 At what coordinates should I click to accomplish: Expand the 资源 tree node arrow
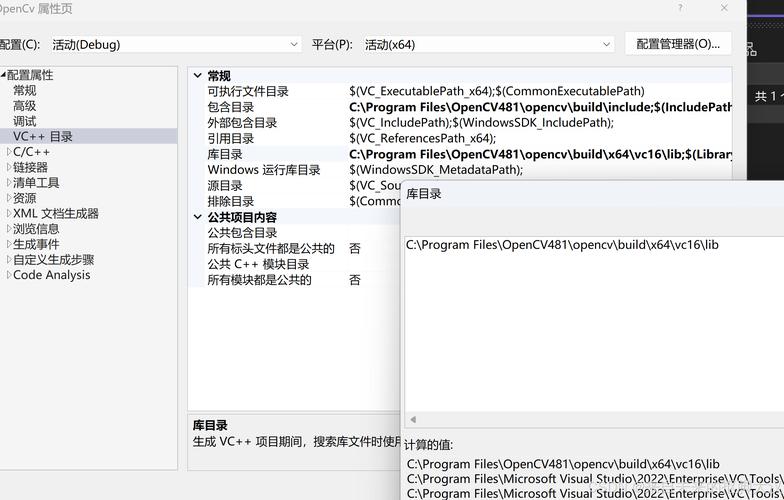pyautogui.click(x=8, y=198)
